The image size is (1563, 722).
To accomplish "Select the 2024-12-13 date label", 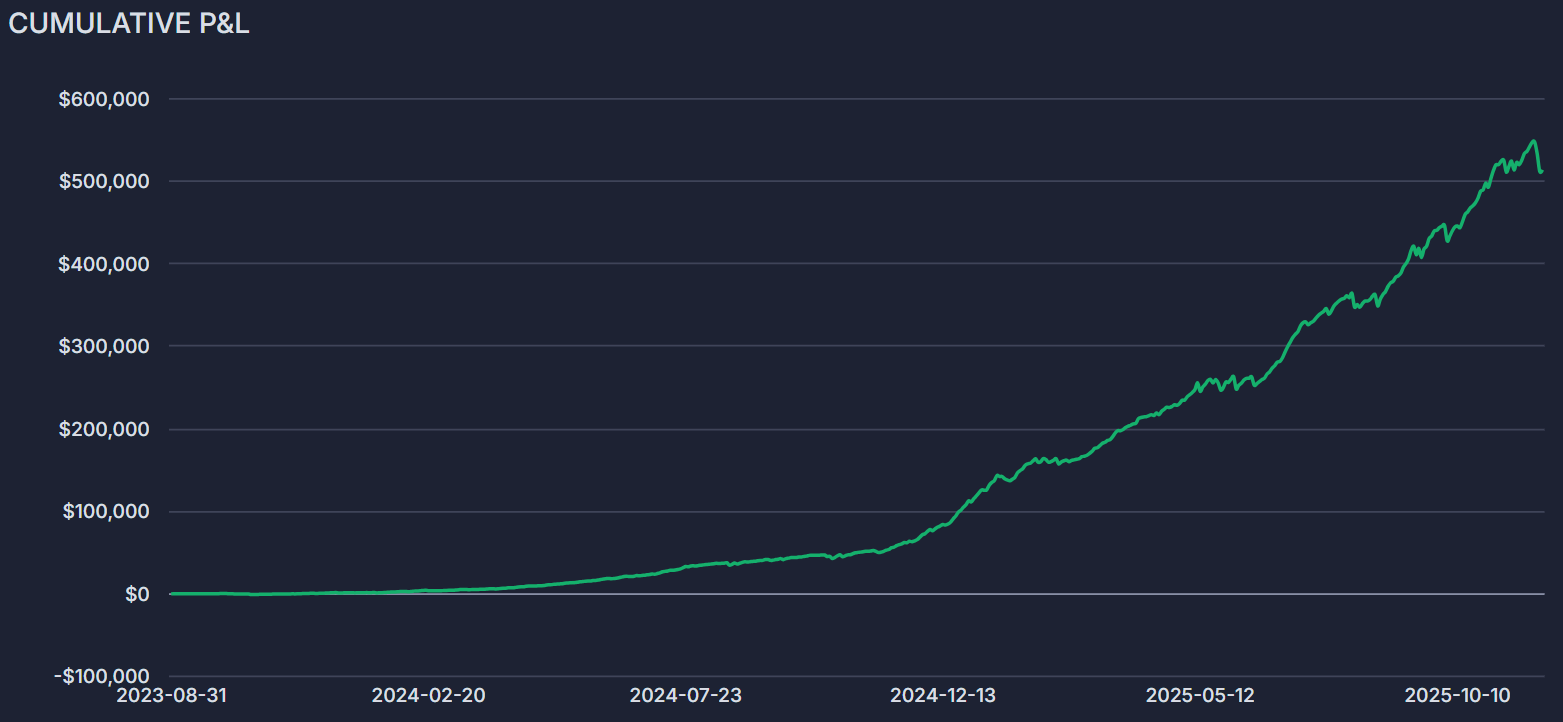I will [943, 695].
